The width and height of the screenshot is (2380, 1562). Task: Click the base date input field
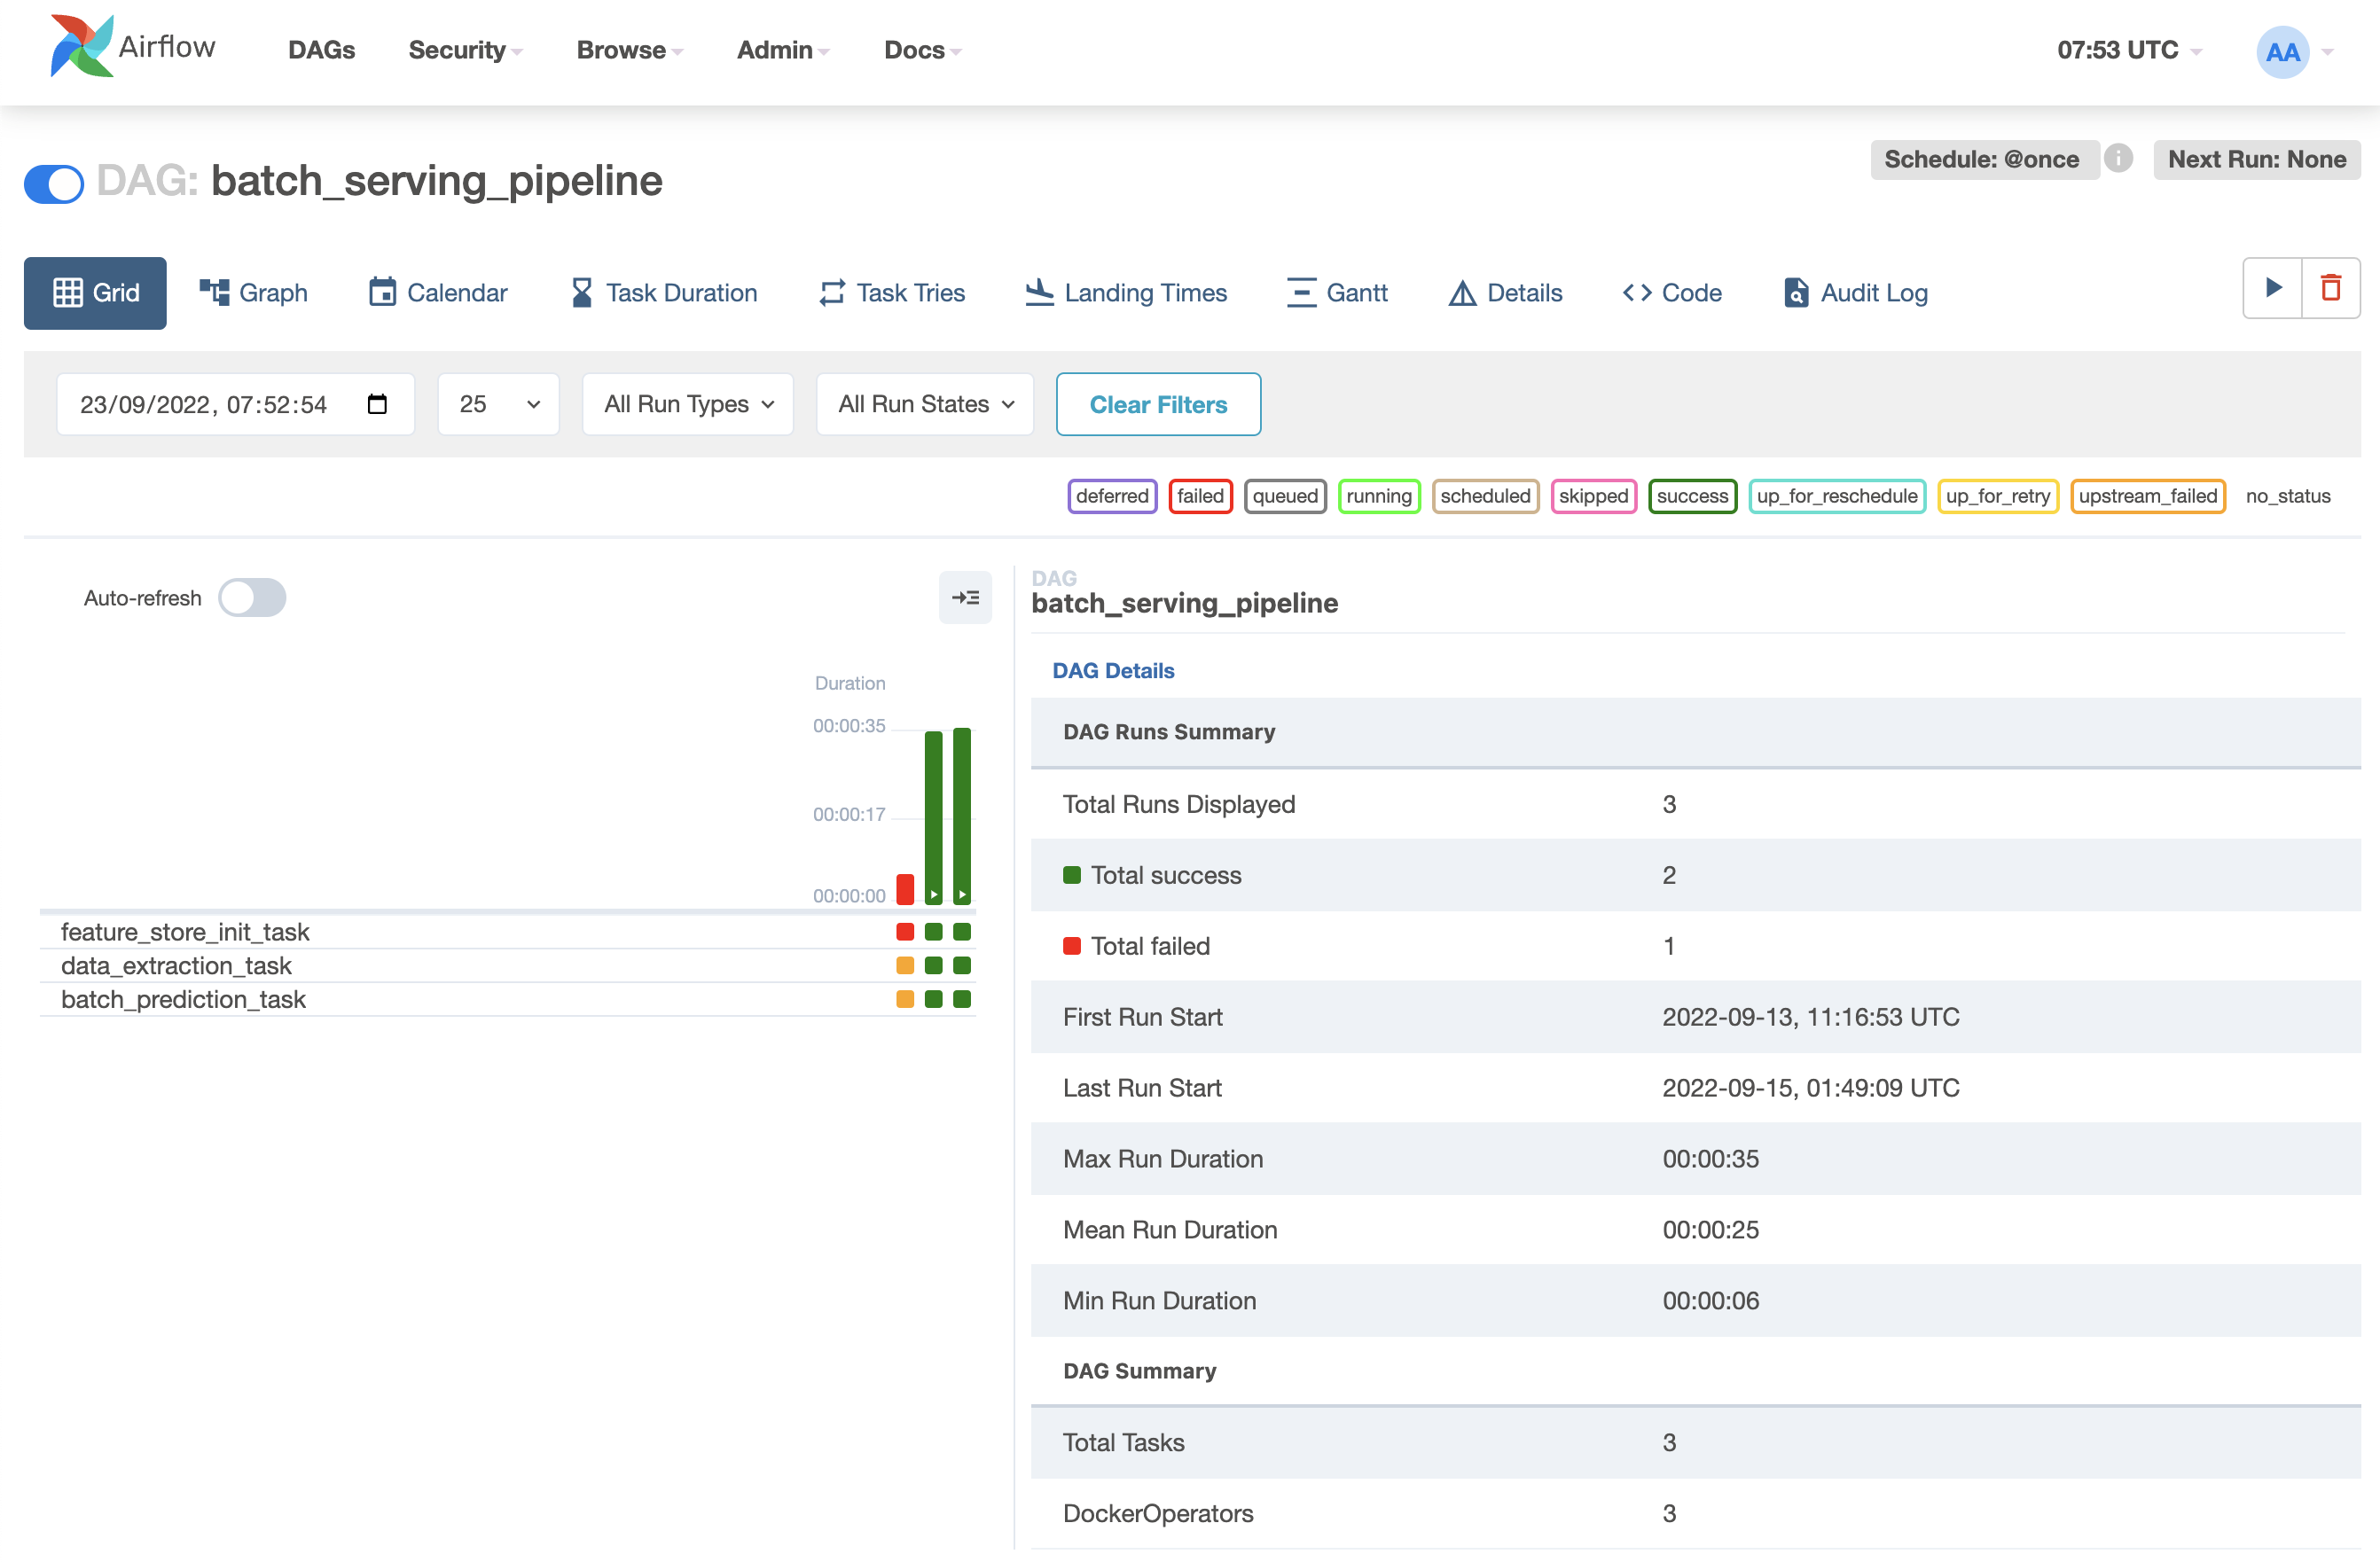[236, 404]
